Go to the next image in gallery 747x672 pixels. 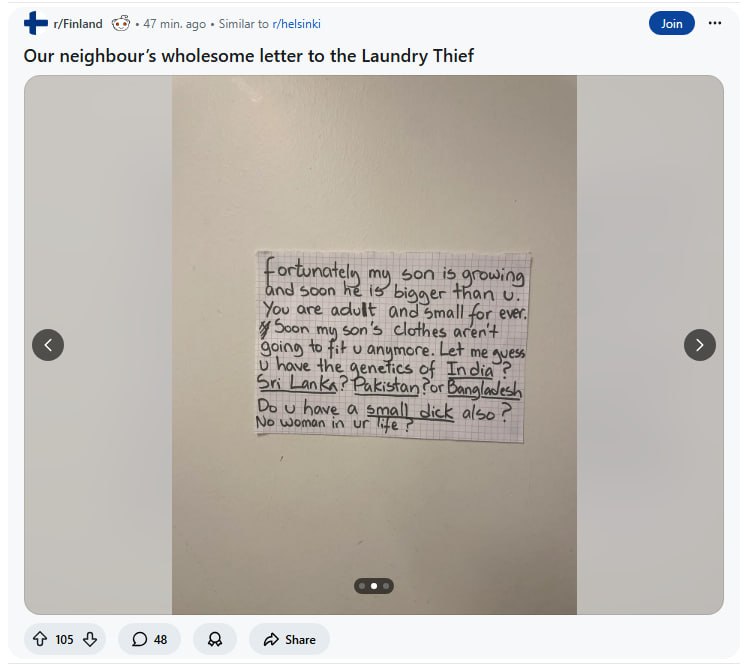(x=699, y=345)
